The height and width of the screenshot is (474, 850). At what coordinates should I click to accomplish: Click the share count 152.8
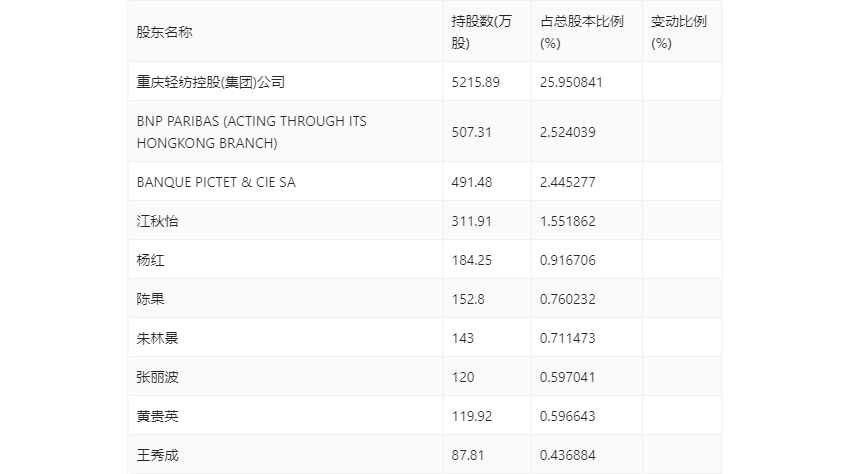click(468, 299)
